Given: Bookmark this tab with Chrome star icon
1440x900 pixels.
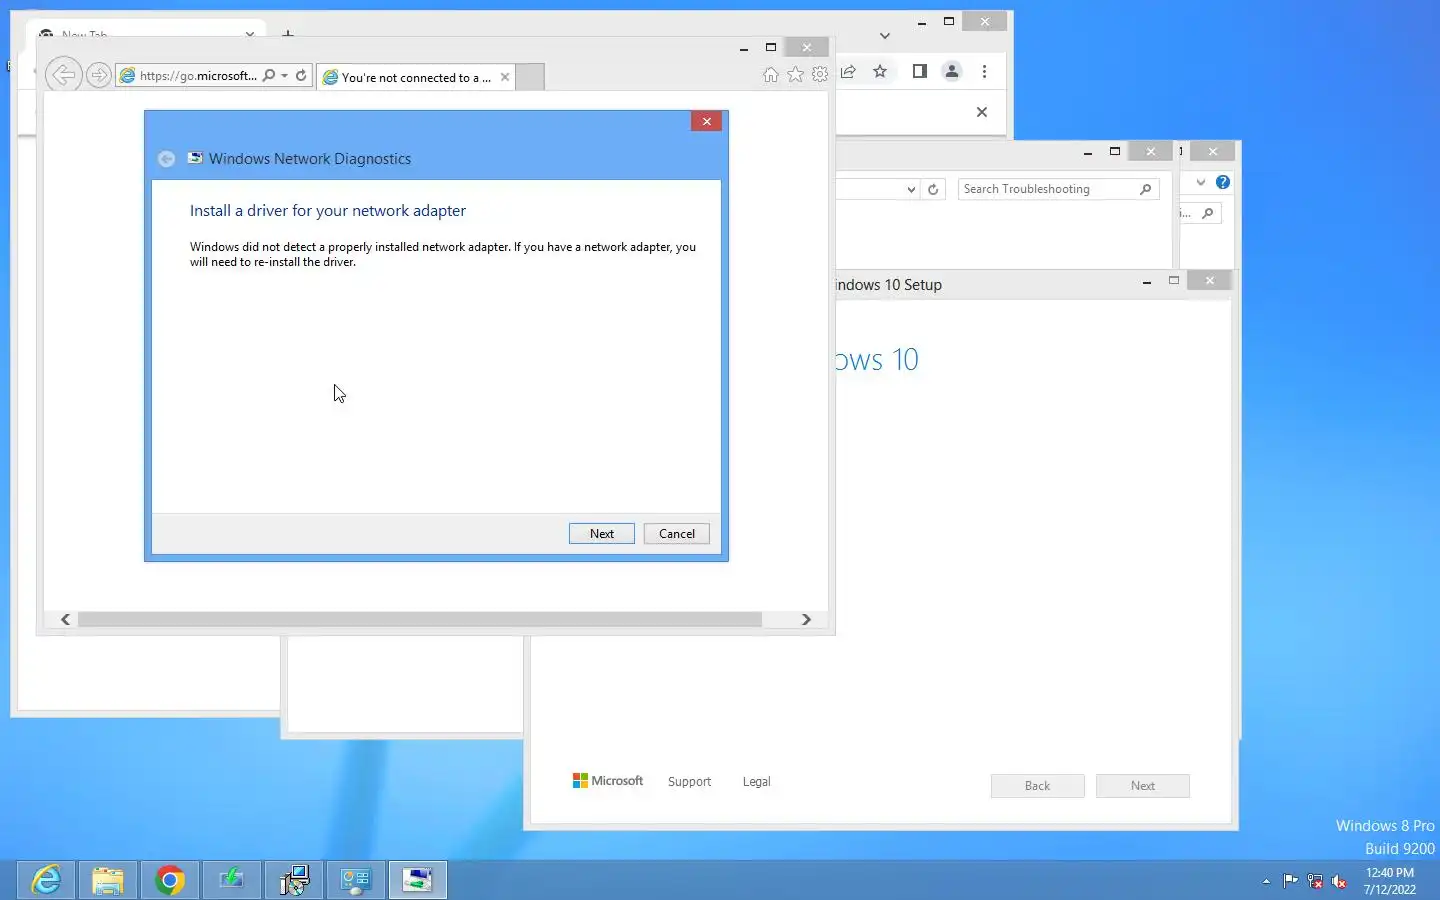Looking at the screenshot, I should 880,72.
